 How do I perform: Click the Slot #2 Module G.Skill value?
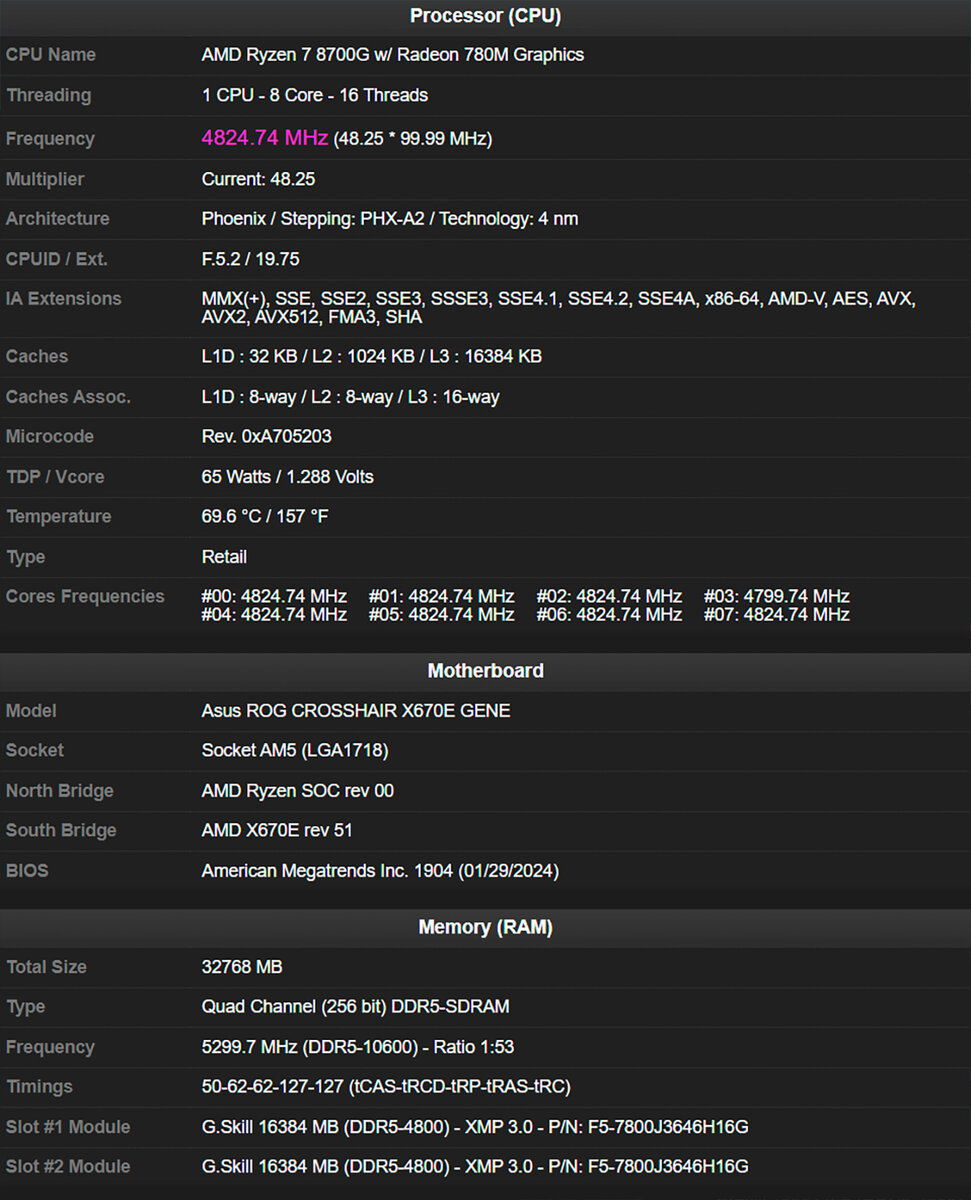click(x=475, y=1166)
